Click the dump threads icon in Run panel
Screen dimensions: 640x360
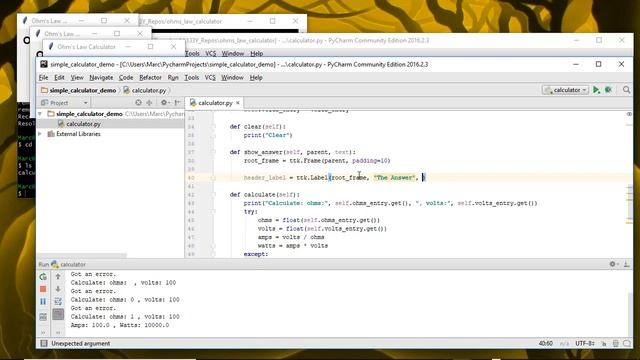[43, 316]
